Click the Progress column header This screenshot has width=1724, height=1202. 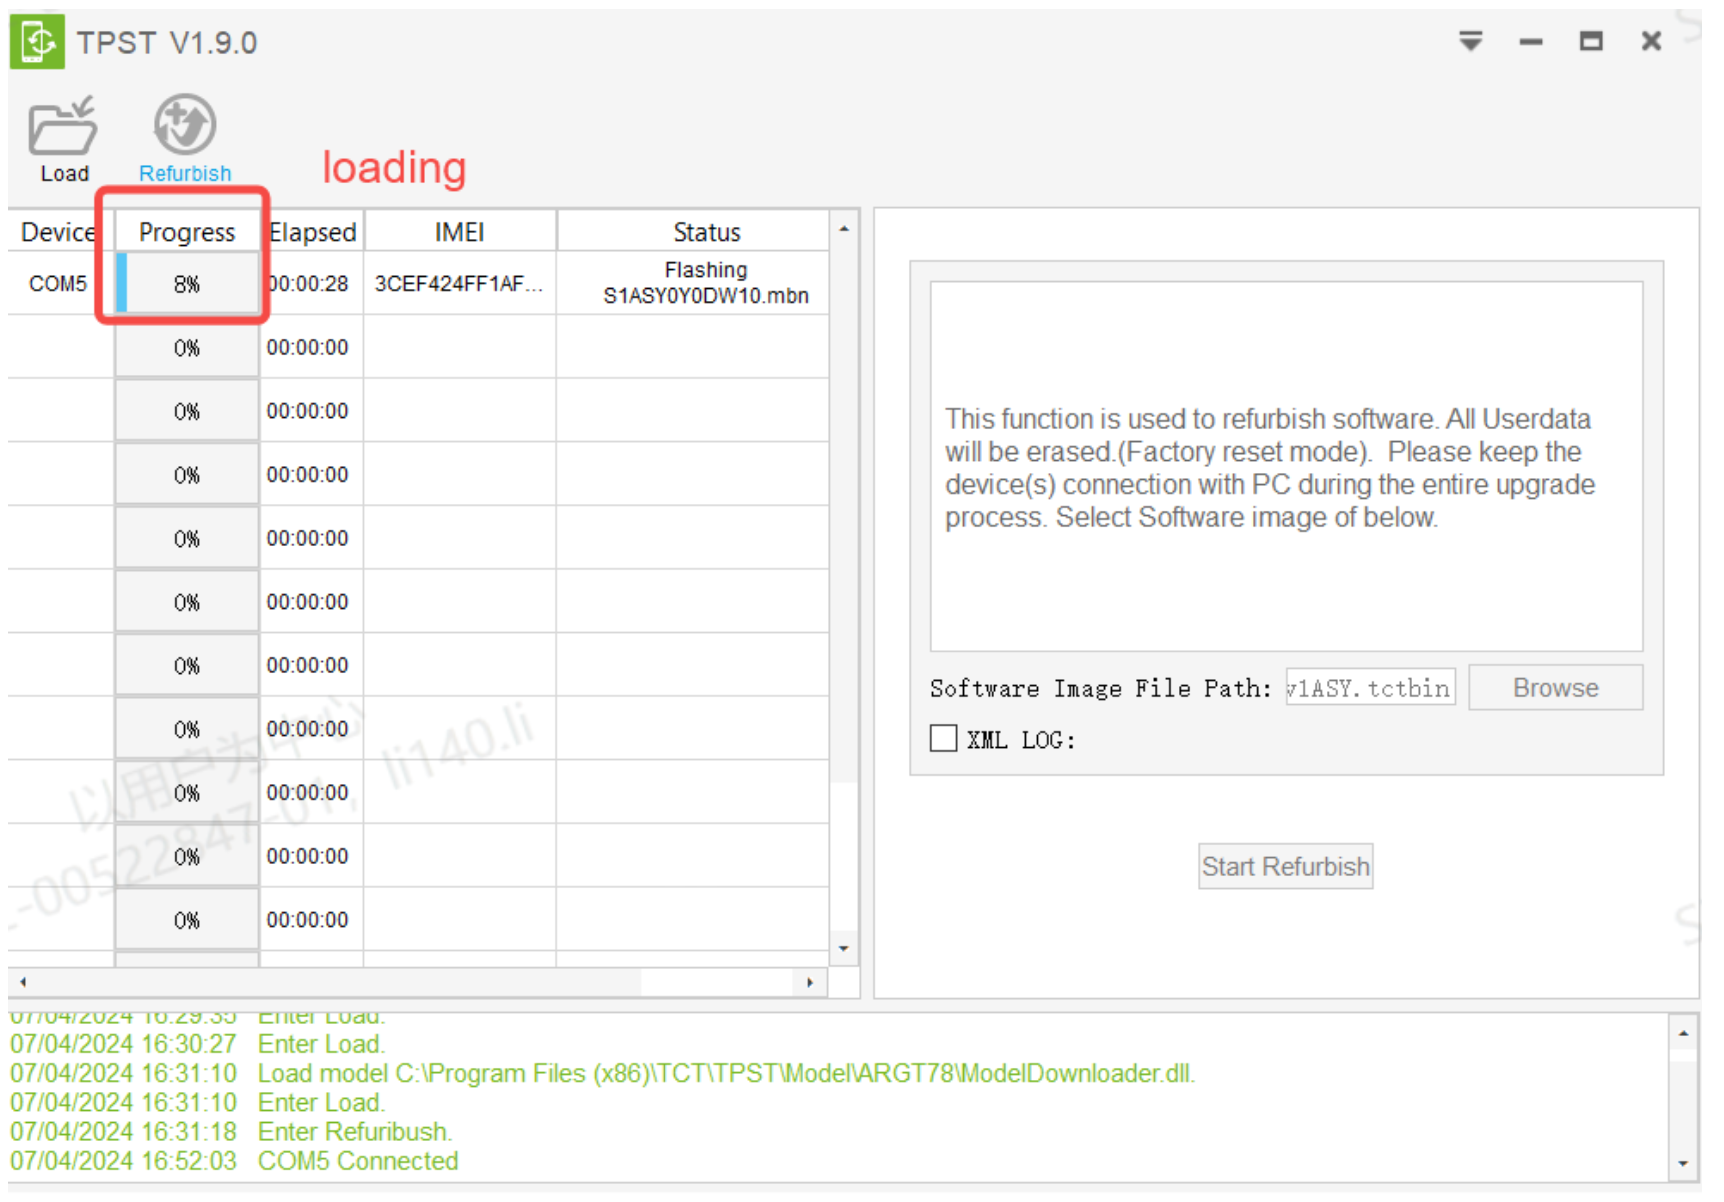point(187,232)
